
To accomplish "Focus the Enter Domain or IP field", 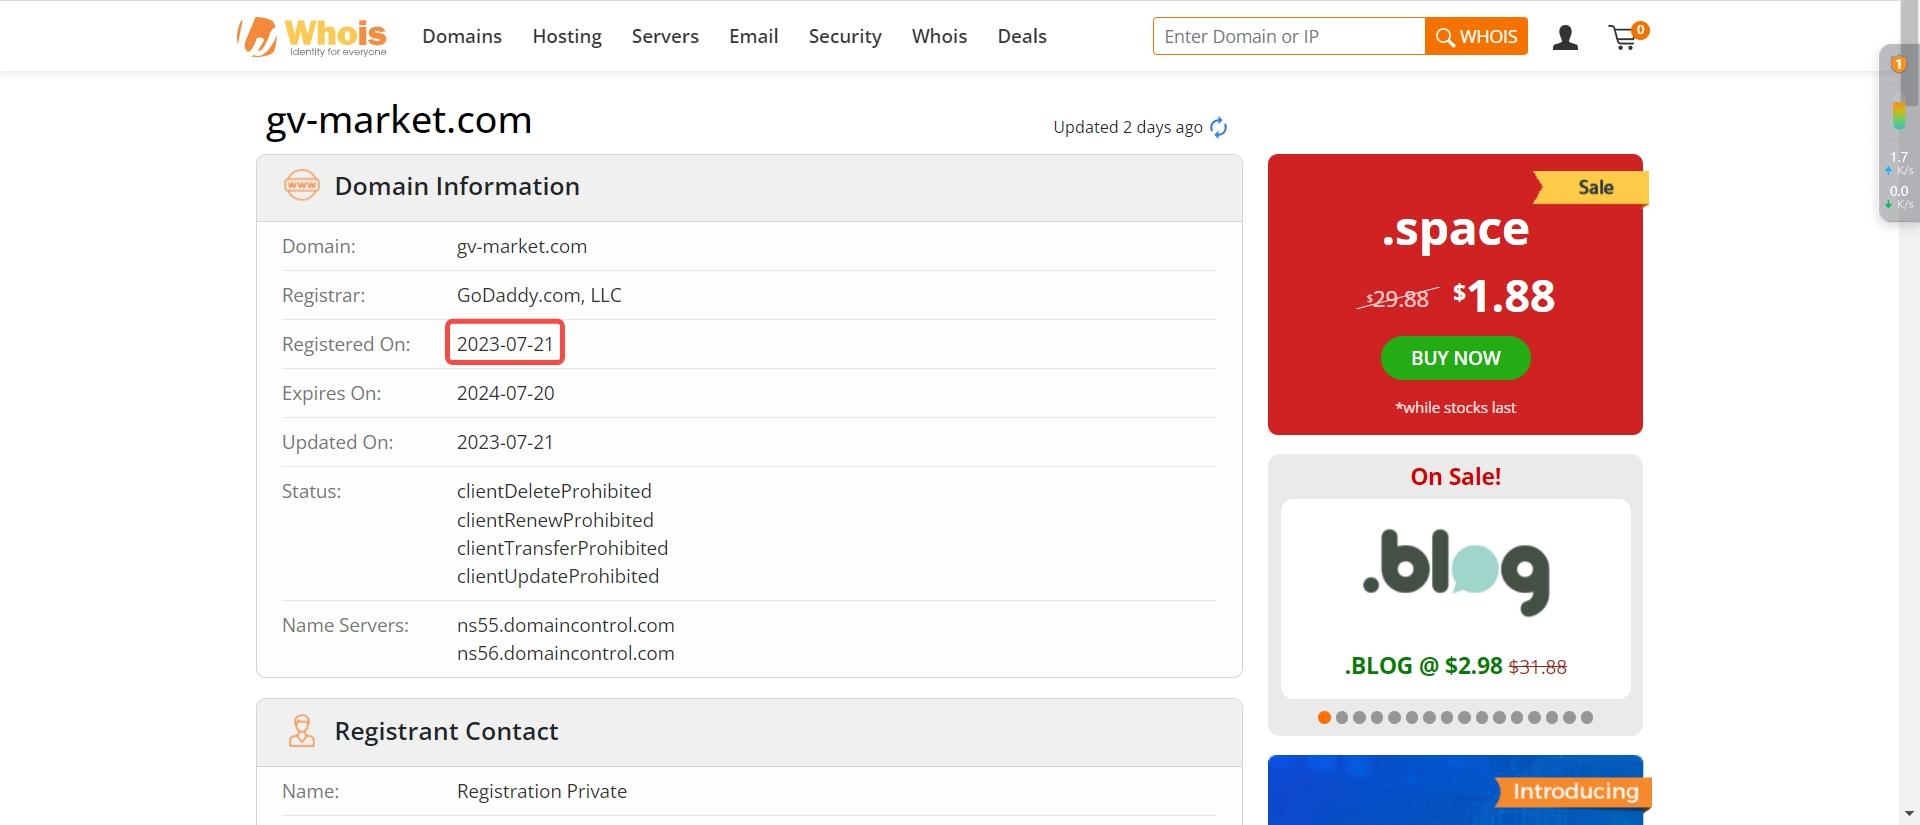I will [x=1289, y=36].
